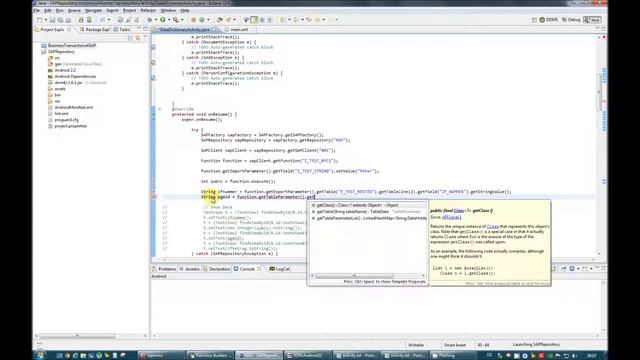
Task: Open dropdown next to External Tools icon
Action: click(182, 20)
